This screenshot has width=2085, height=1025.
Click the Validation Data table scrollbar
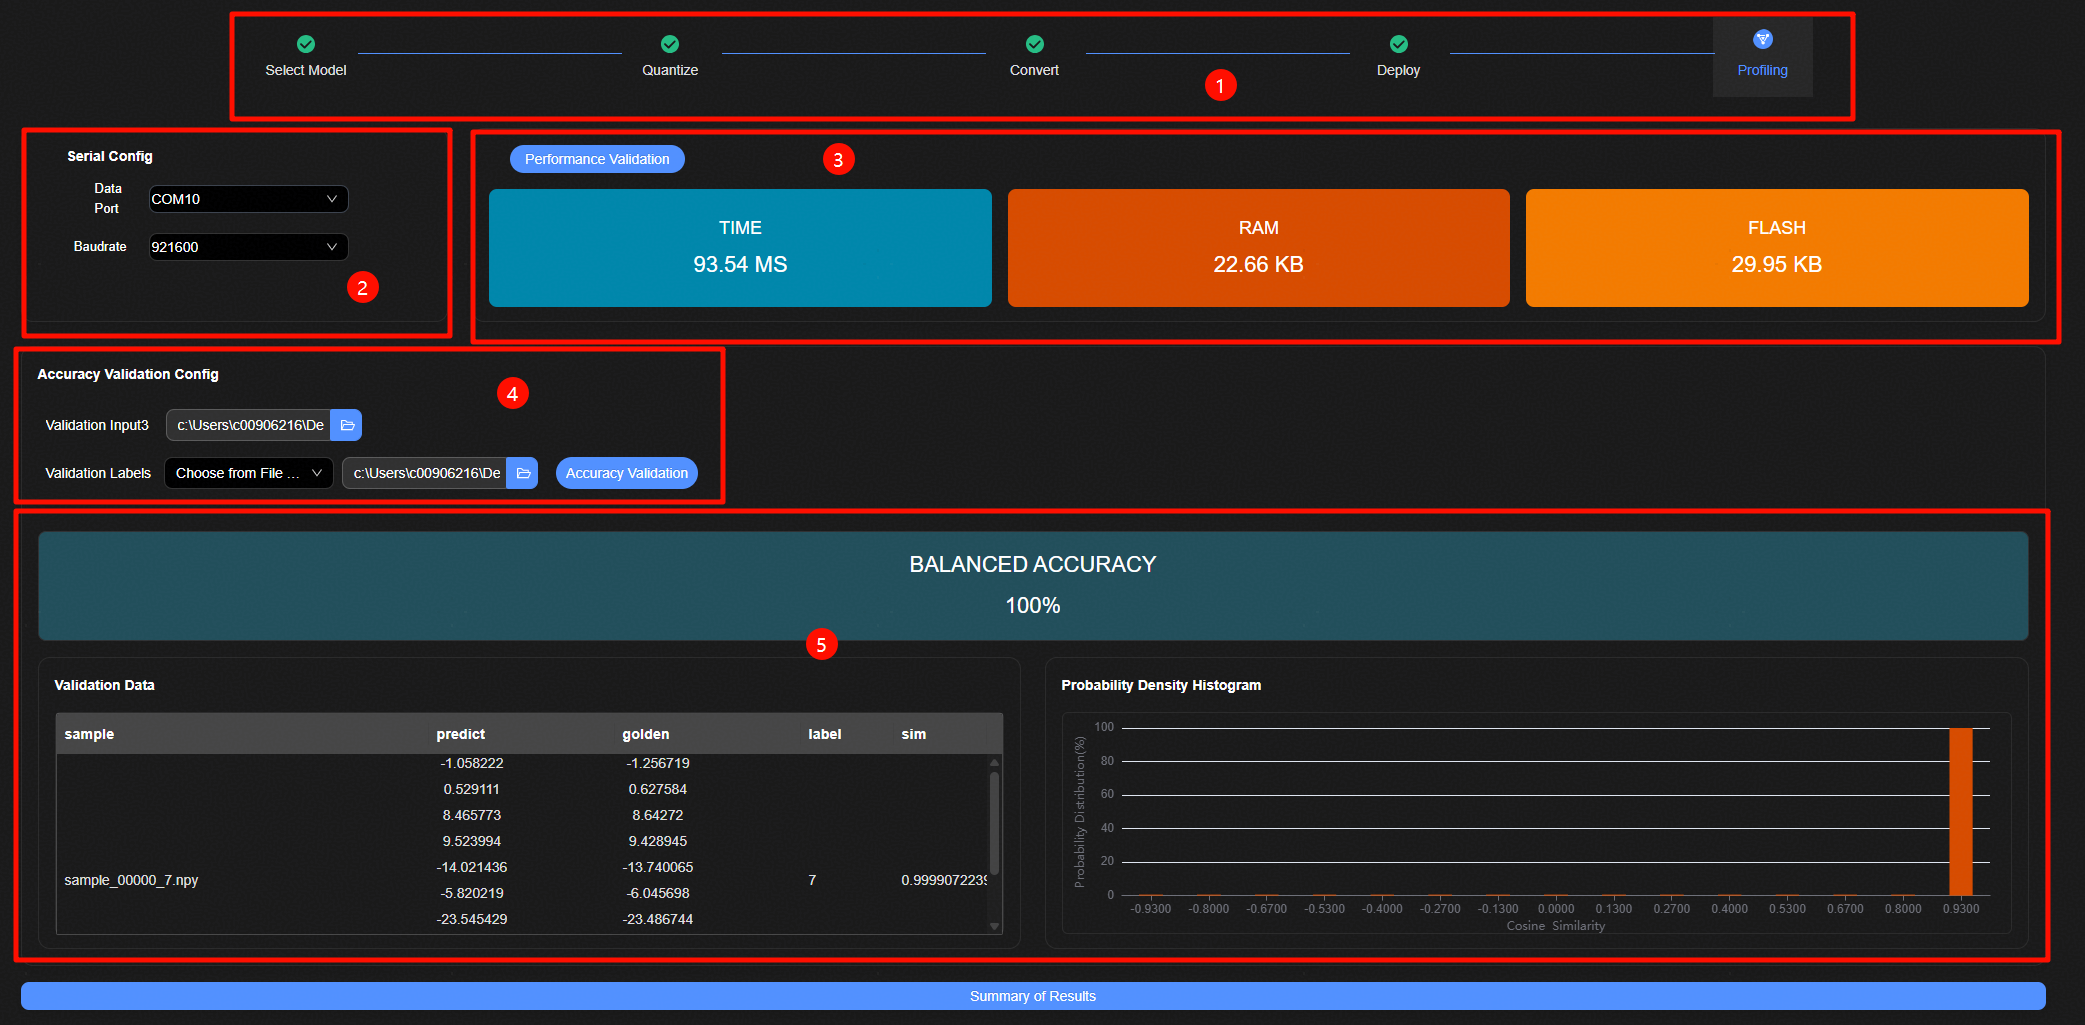point(994,822)
